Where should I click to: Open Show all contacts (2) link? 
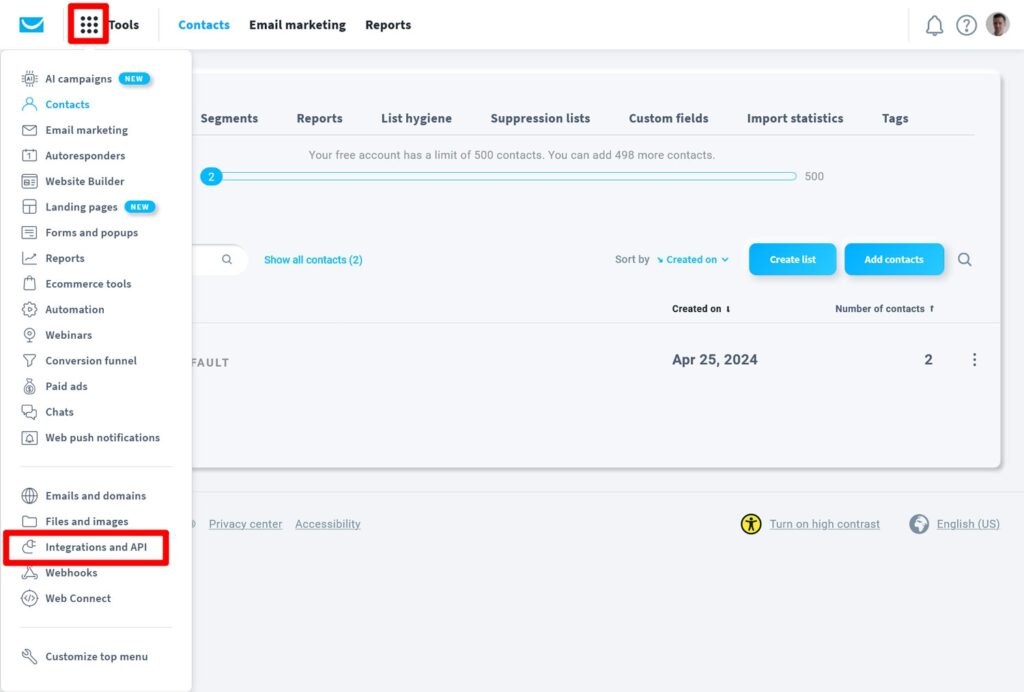coord(313,259)
